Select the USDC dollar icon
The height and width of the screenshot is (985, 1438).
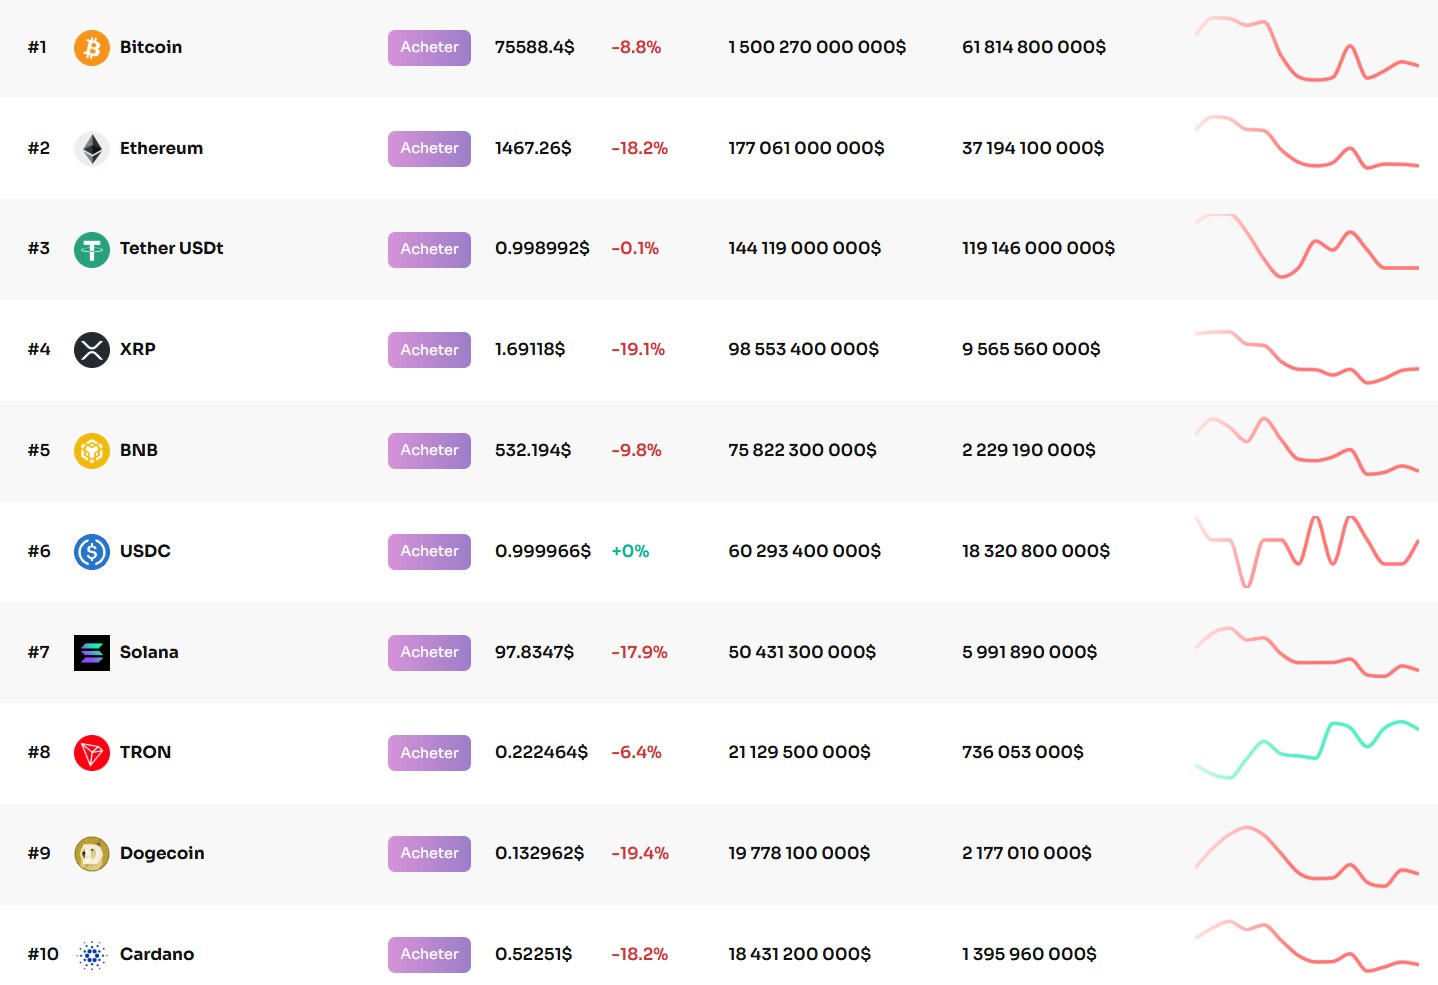click(x=91, y=551)
